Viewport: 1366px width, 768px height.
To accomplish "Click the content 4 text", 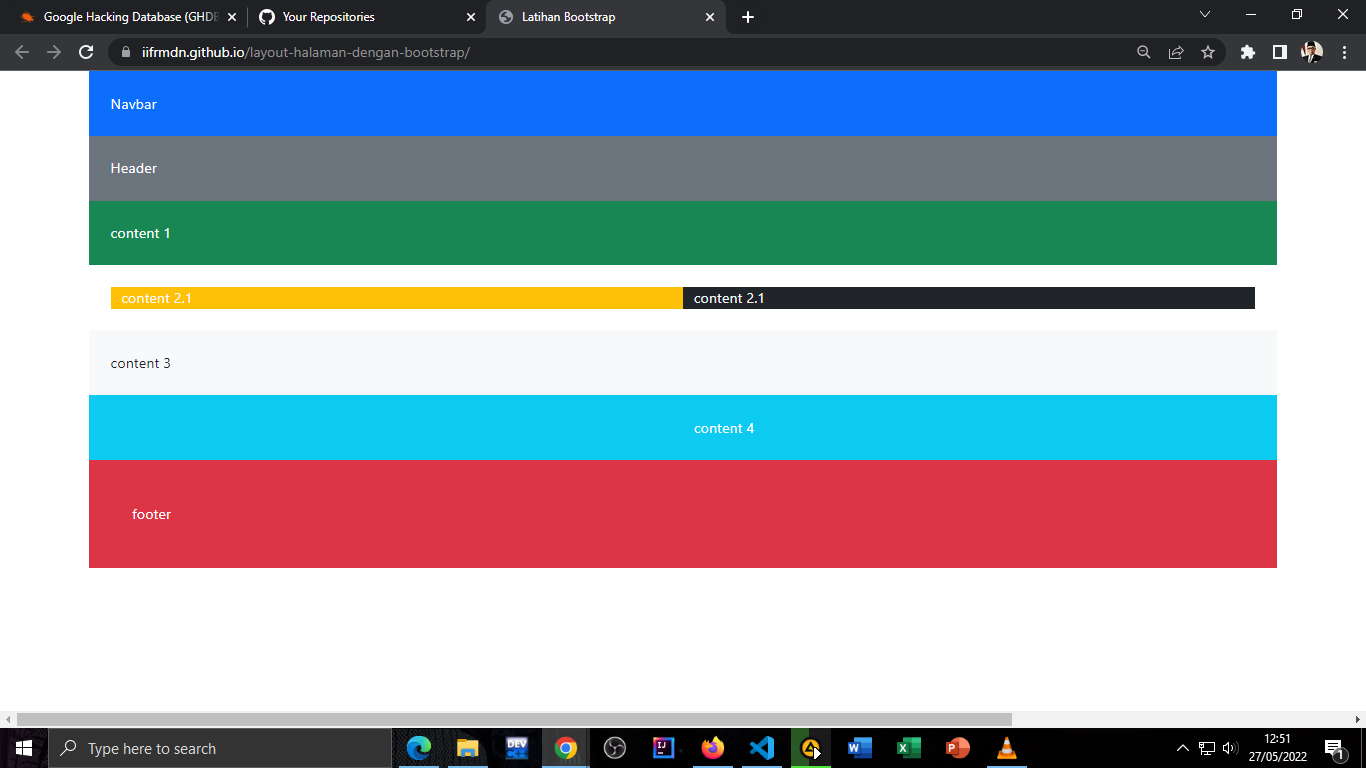I will (724, 428).
